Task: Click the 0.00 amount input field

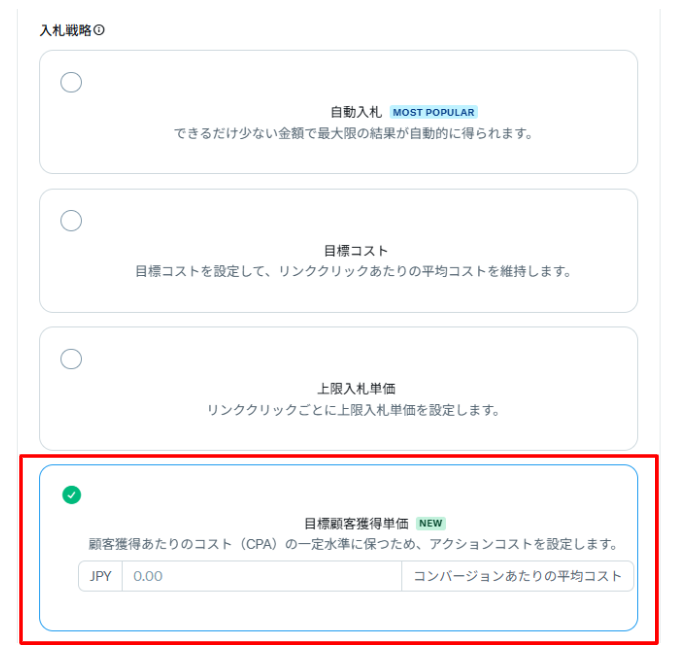Action: (x=260, y=576)
